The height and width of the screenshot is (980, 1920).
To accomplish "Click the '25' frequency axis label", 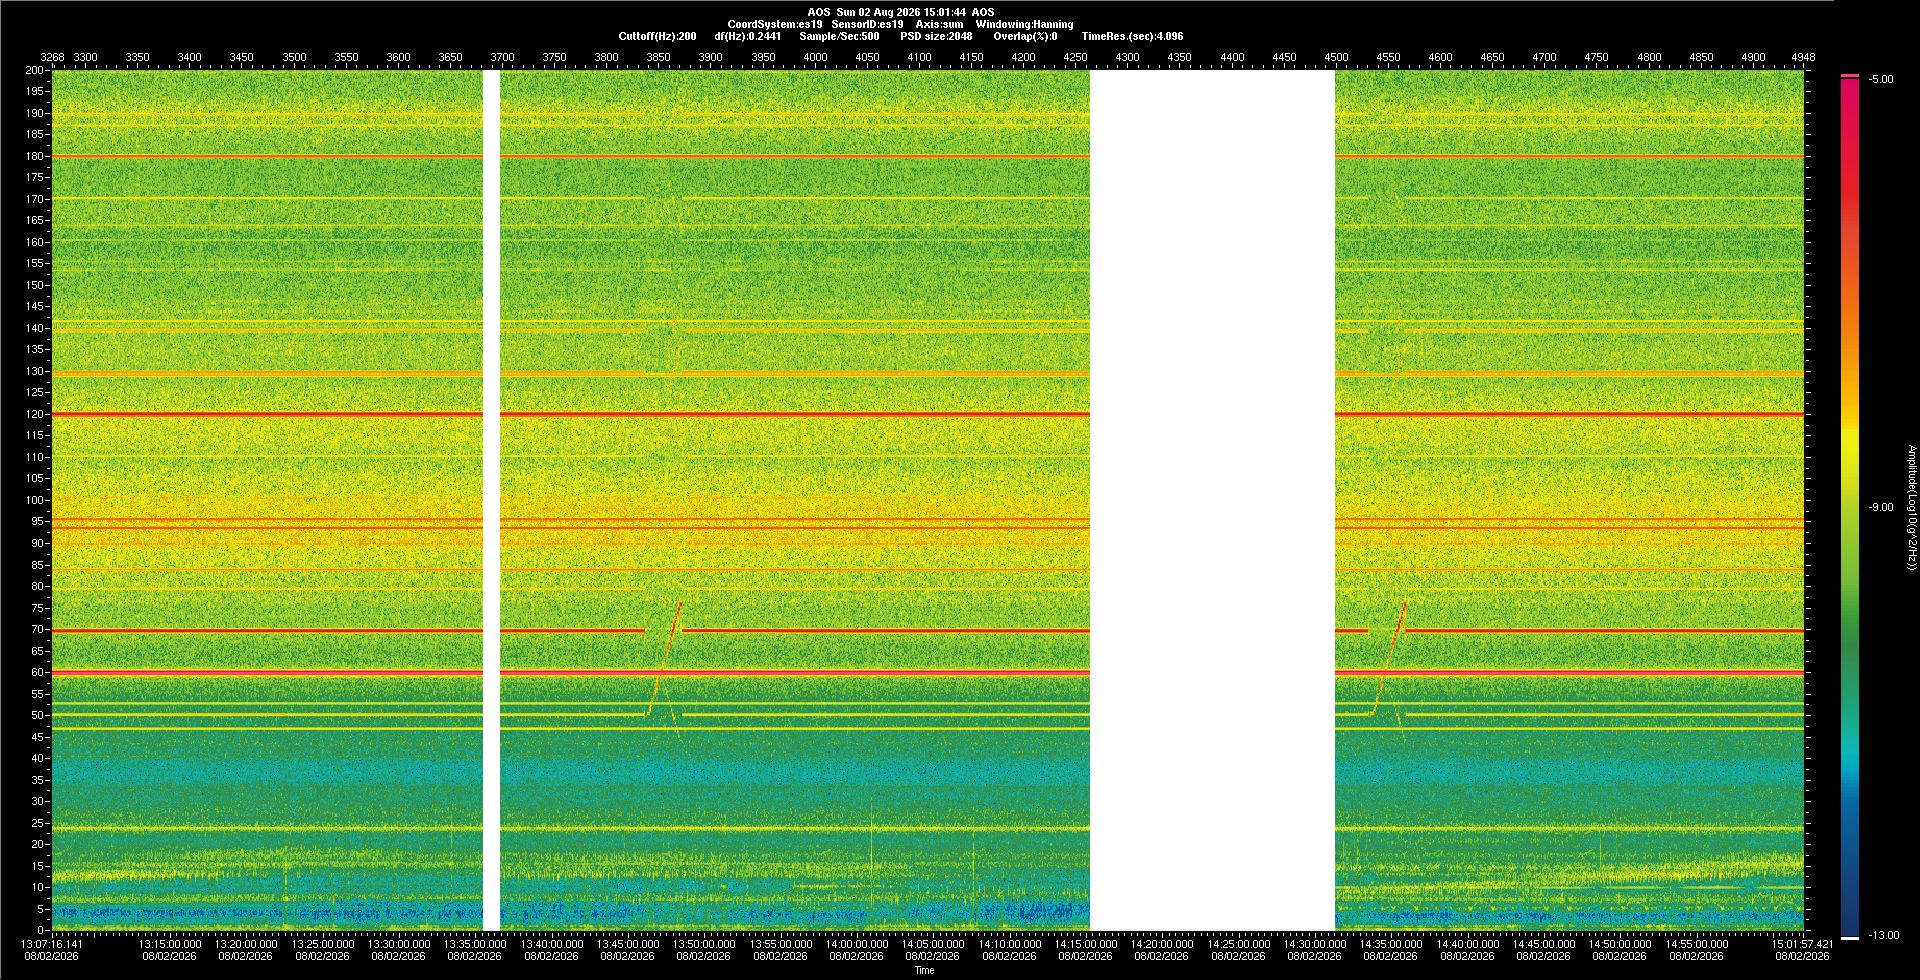I will coord(38,823).
